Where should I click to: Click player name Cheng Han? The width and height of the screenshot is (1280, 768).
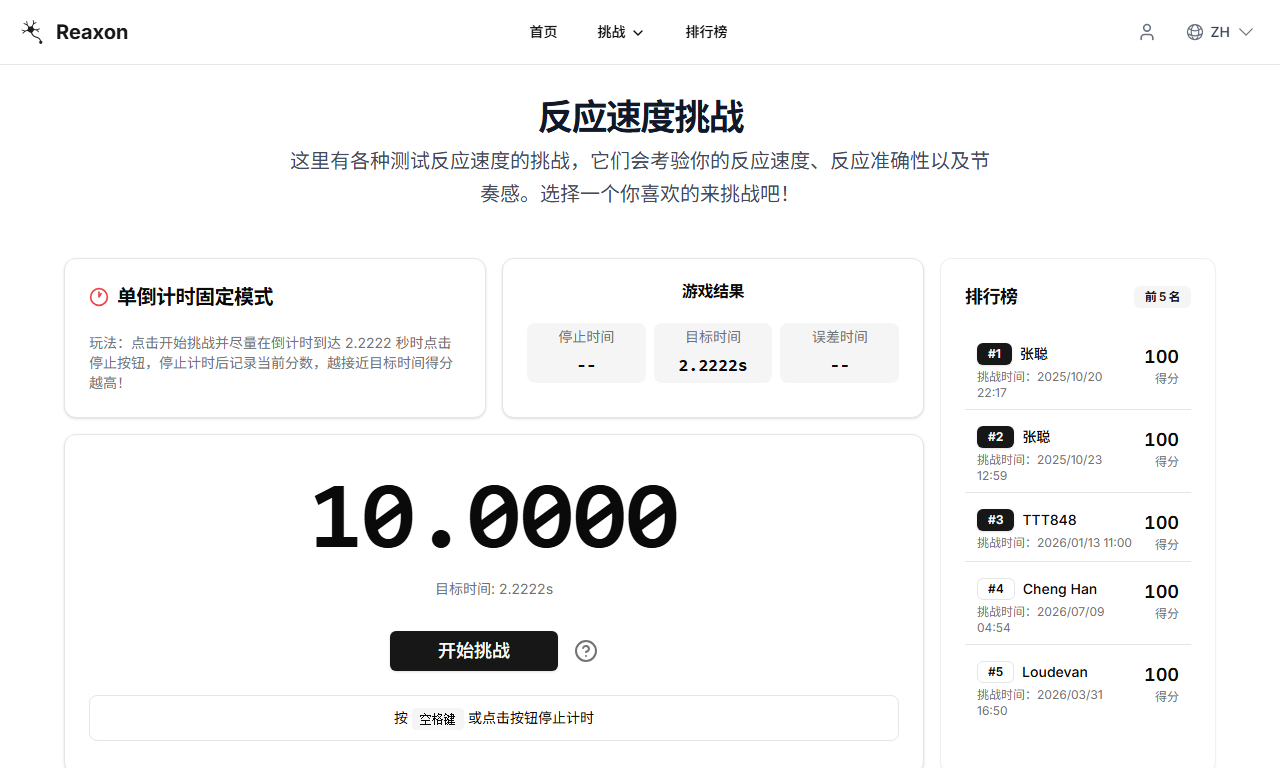(1059, 589)
